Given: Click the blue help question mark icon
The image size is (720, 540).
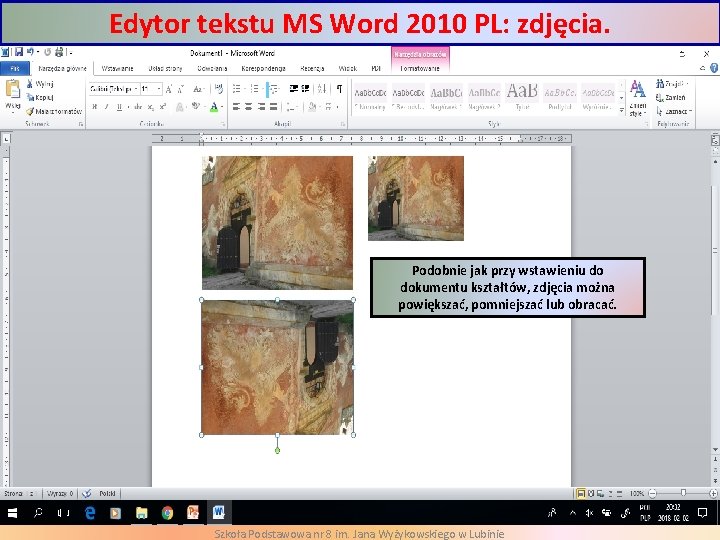Looking at the screenshot, I should tap(714, 68).
